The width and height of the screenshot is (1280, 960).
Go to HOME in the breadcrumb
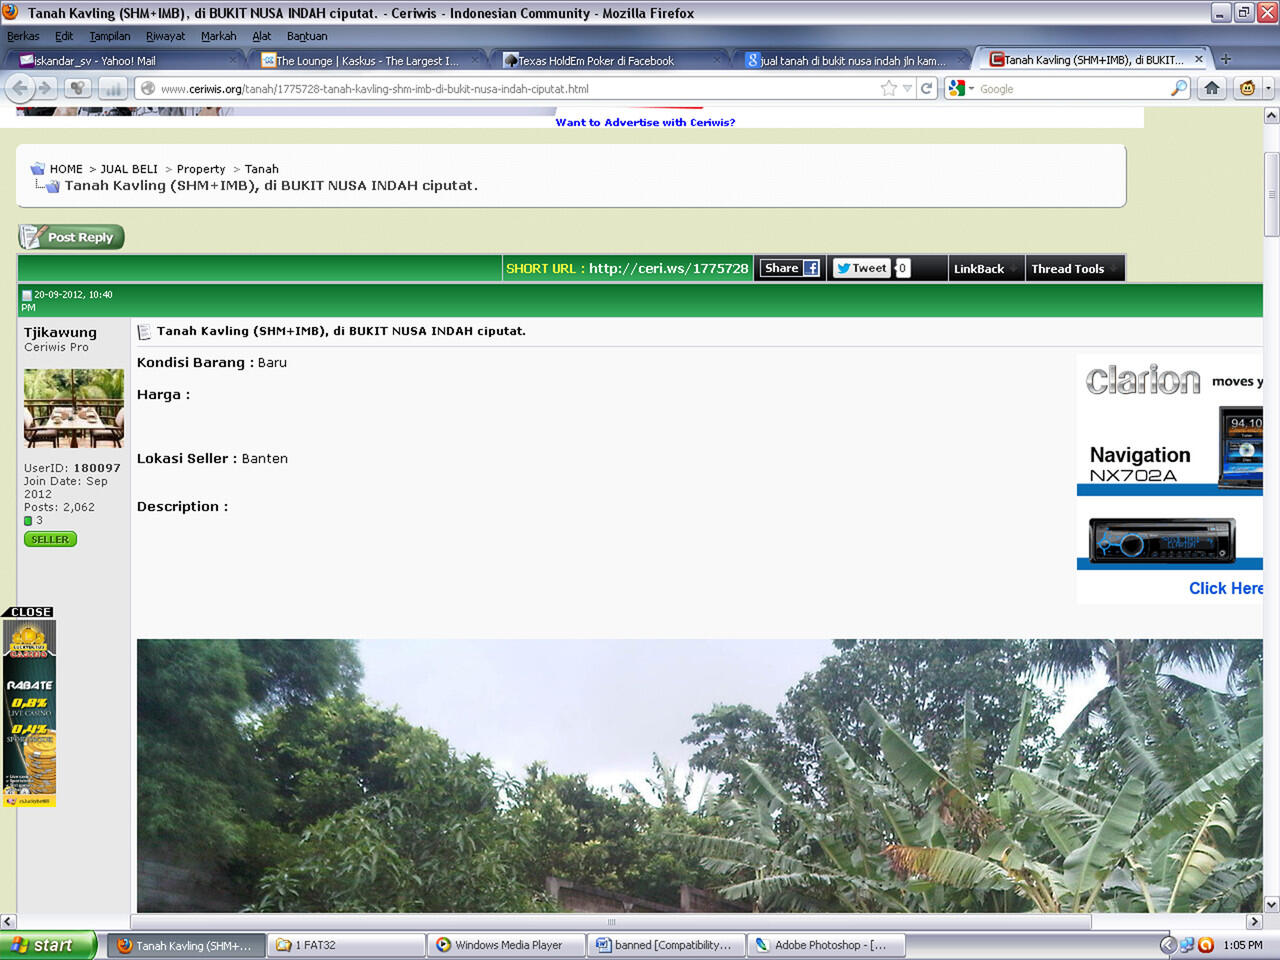(66, 169)
